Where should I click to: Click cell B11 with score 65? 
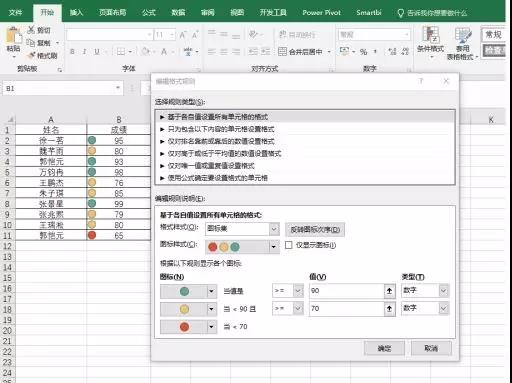click(119, 235)
